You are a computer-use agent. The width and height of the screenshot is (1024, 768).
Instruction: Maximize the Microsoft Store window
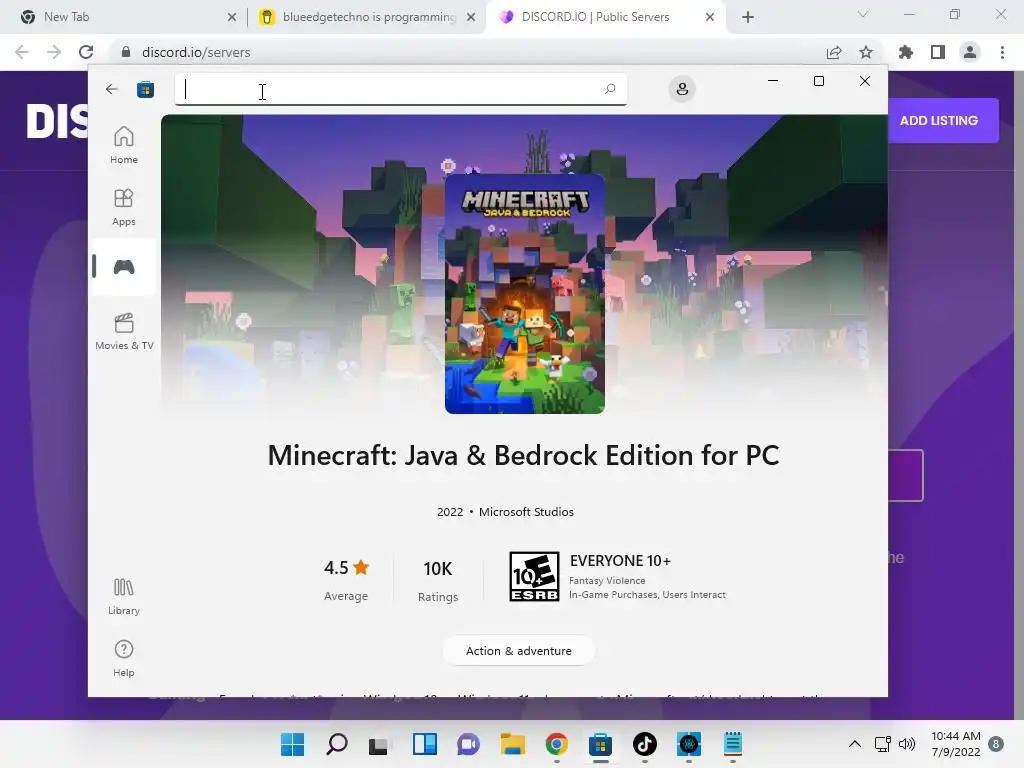(819, 81)
